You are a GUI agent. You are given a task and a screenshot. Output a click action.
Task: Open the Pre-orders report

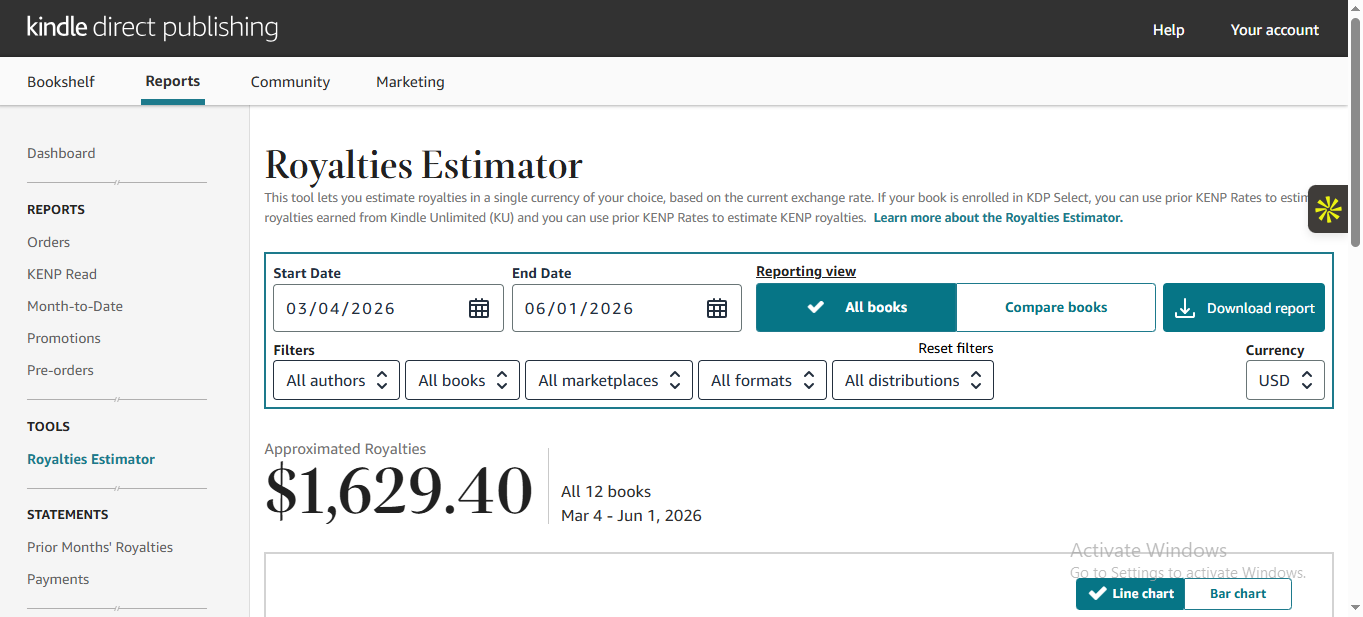pos(60,370)
